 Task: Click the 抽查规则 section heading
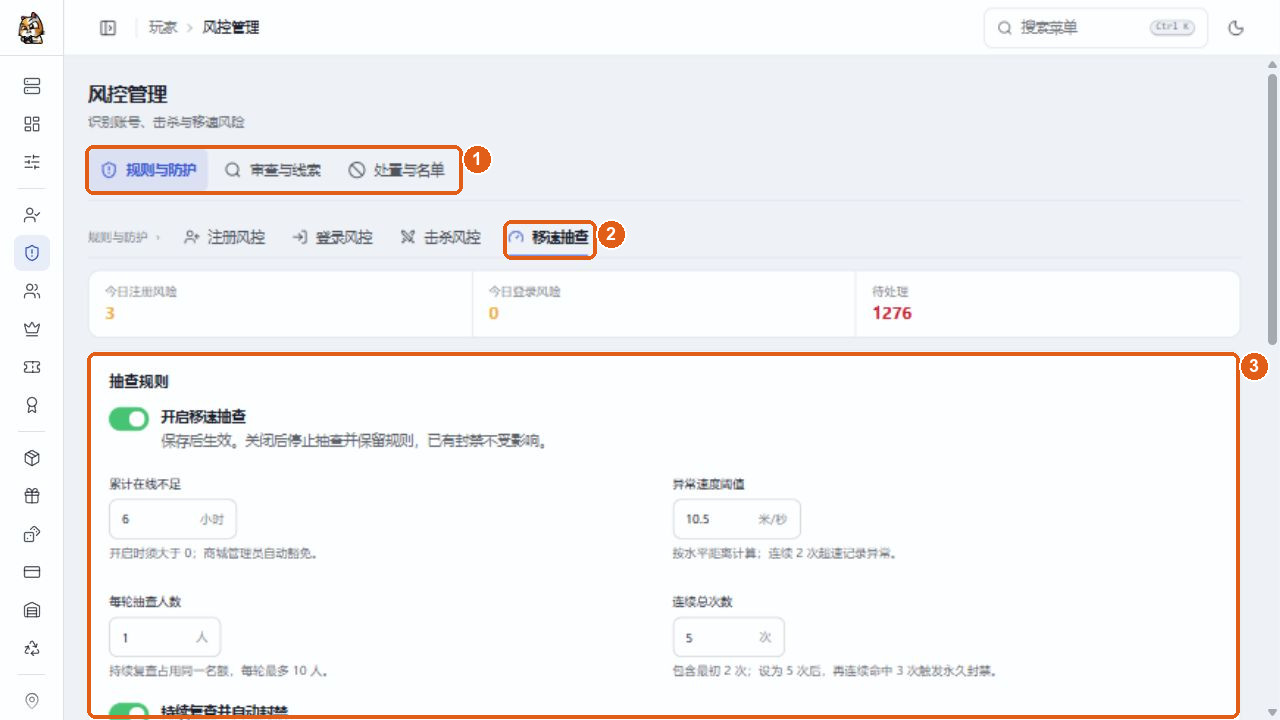pyautogui.click(x=139, y=381)
